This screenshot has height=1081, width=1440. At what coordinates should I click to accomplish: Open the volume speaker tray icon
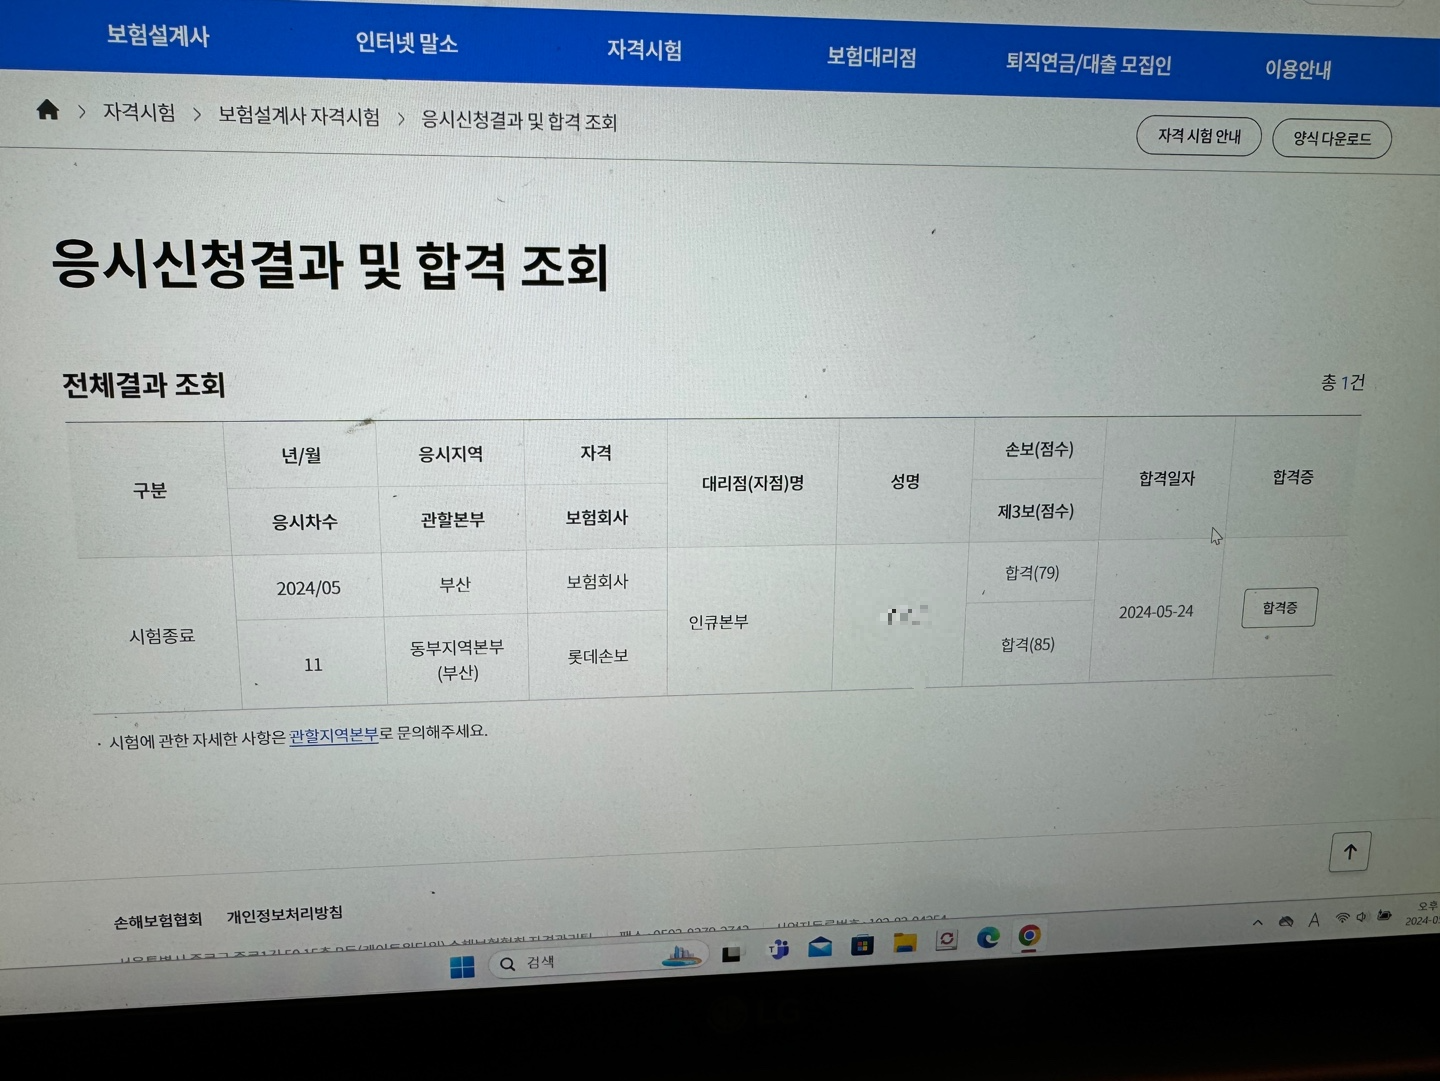point(1362,916)
